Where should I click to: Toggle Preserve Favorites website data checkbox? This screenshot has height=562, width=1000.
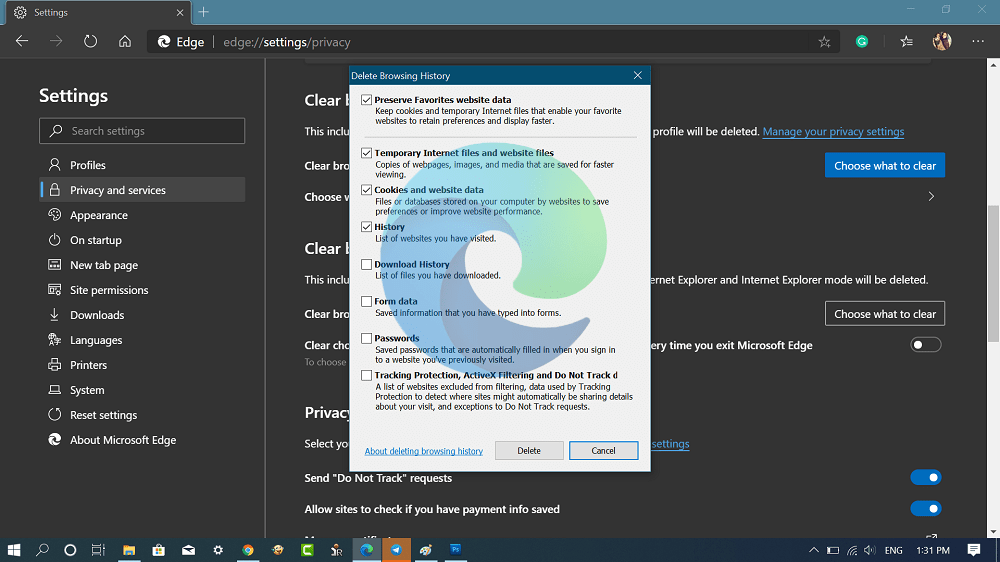point(366,100)
